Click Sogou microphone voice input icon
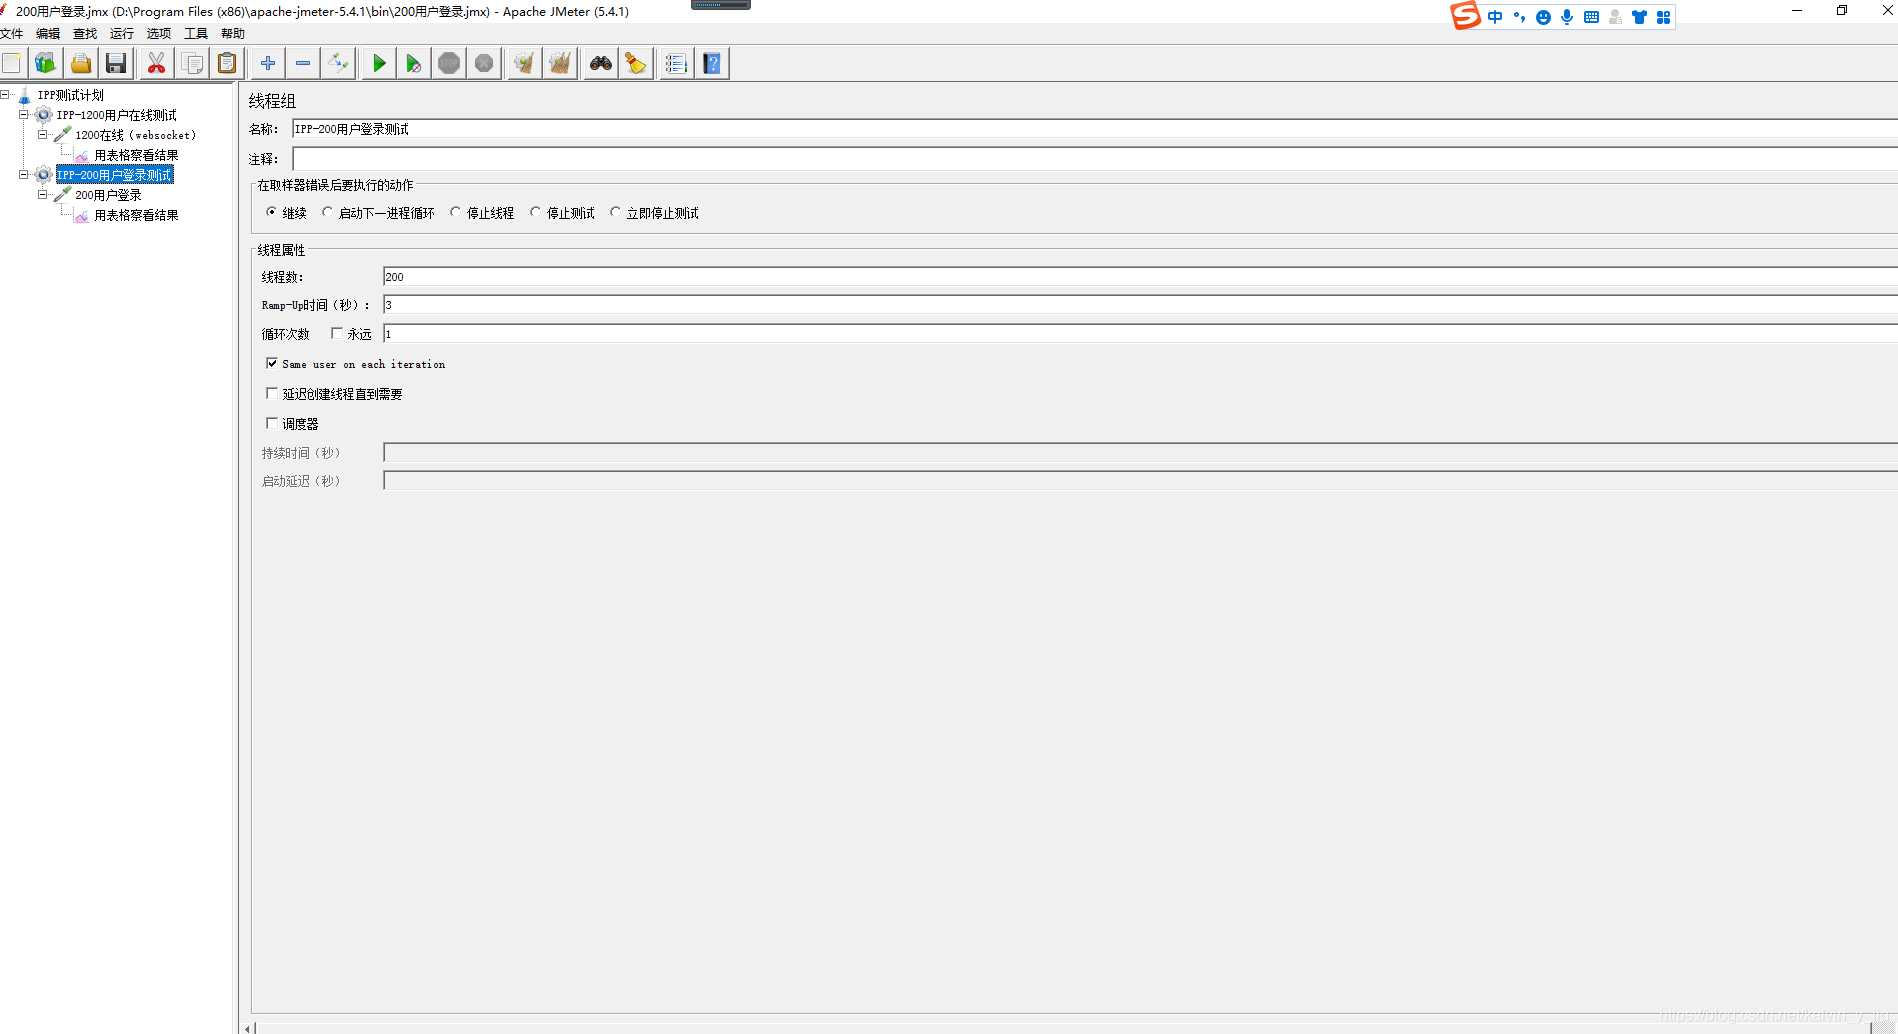Screen dimensions: 1898x1034 click(x=1567, y=17)
